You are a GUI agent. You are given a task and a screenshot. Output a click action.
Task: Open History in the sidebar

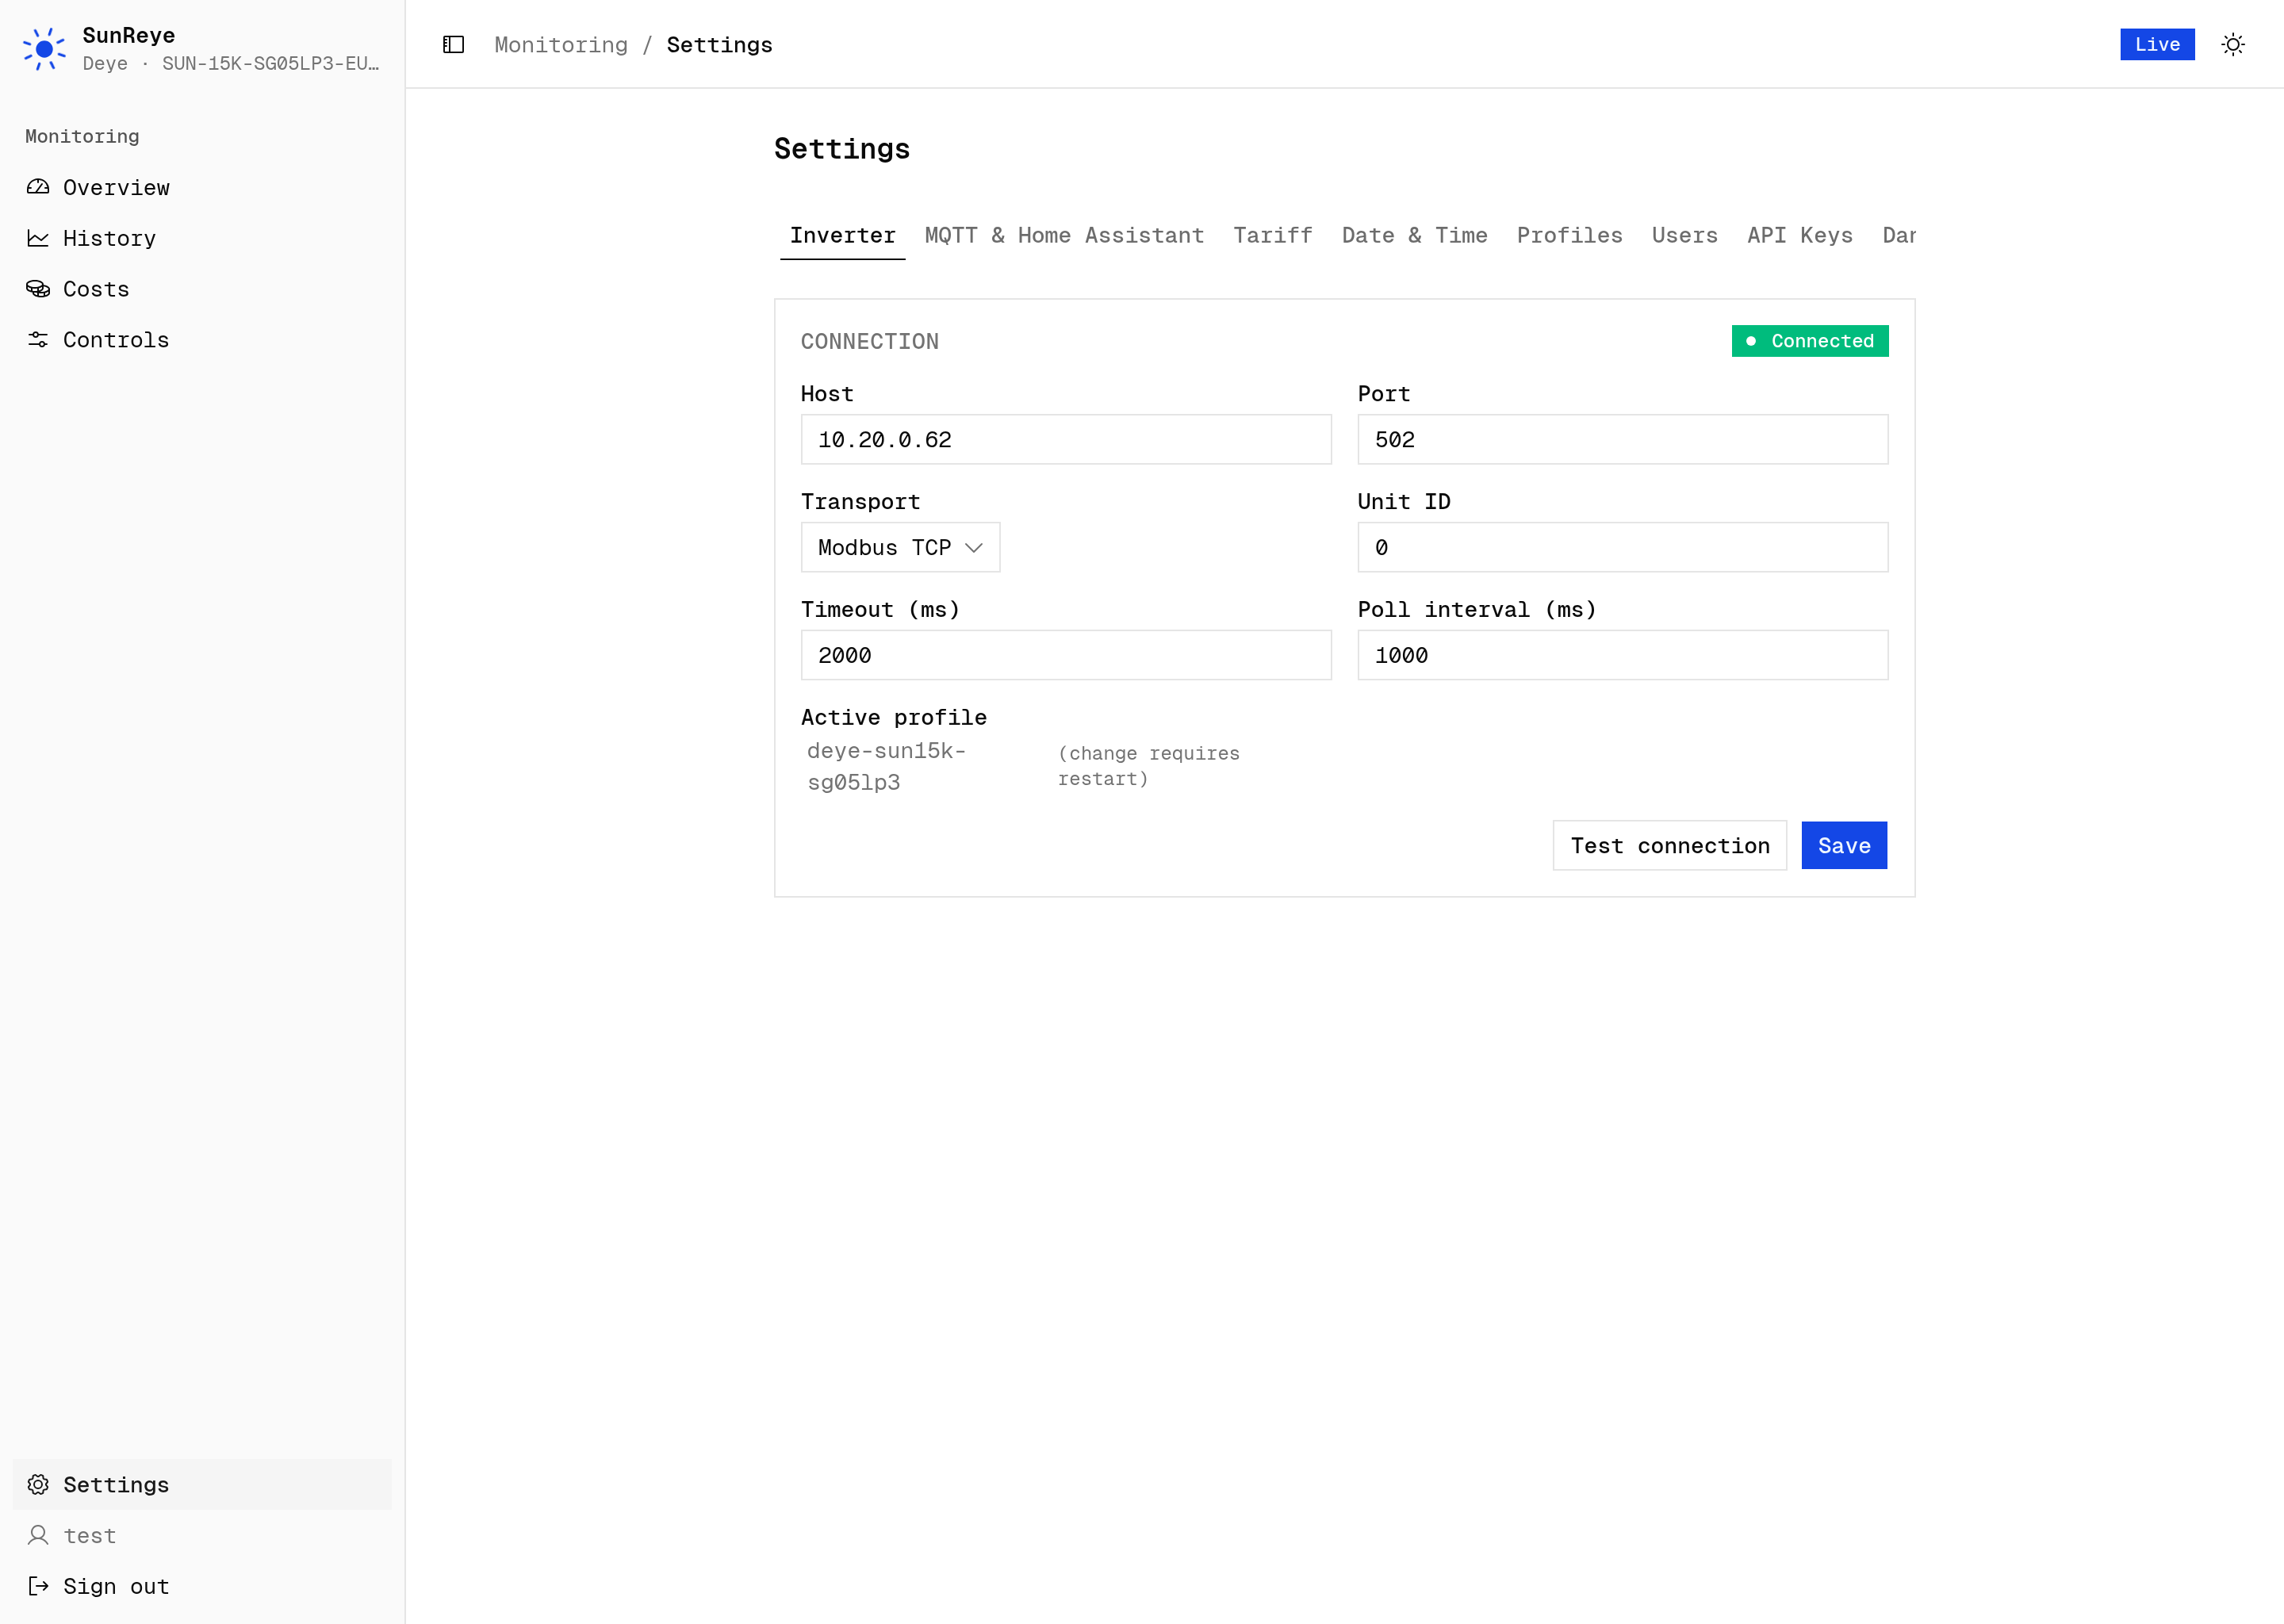(202, 238)
